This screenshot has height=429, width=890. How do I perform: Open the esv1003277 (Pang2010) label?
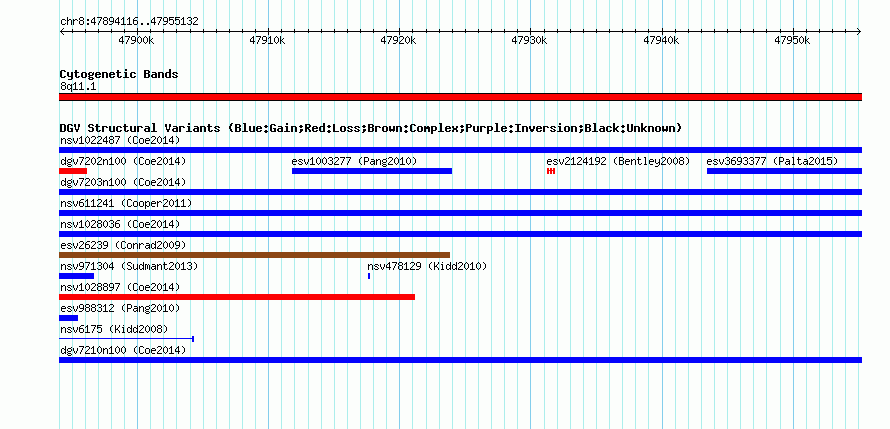[354, 161]
